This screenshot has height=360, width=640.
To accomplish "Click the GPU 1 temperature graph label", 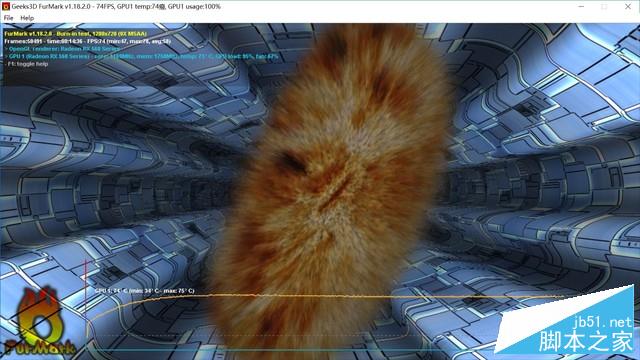I will [144, 291].
